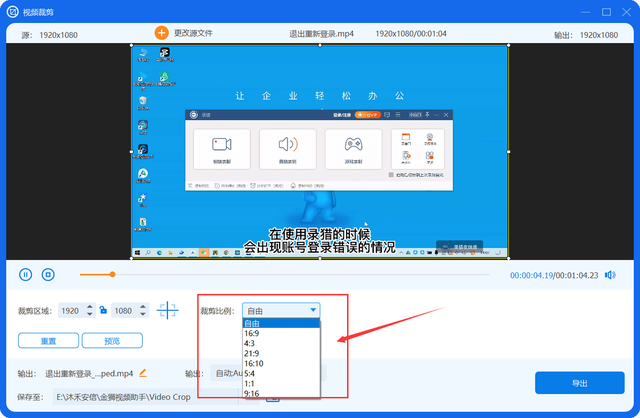Image resolution: width=640 pixels, height=418 pixels.
Task: Click the file name 退出重新登录.mp4
Action: (322, 34)
